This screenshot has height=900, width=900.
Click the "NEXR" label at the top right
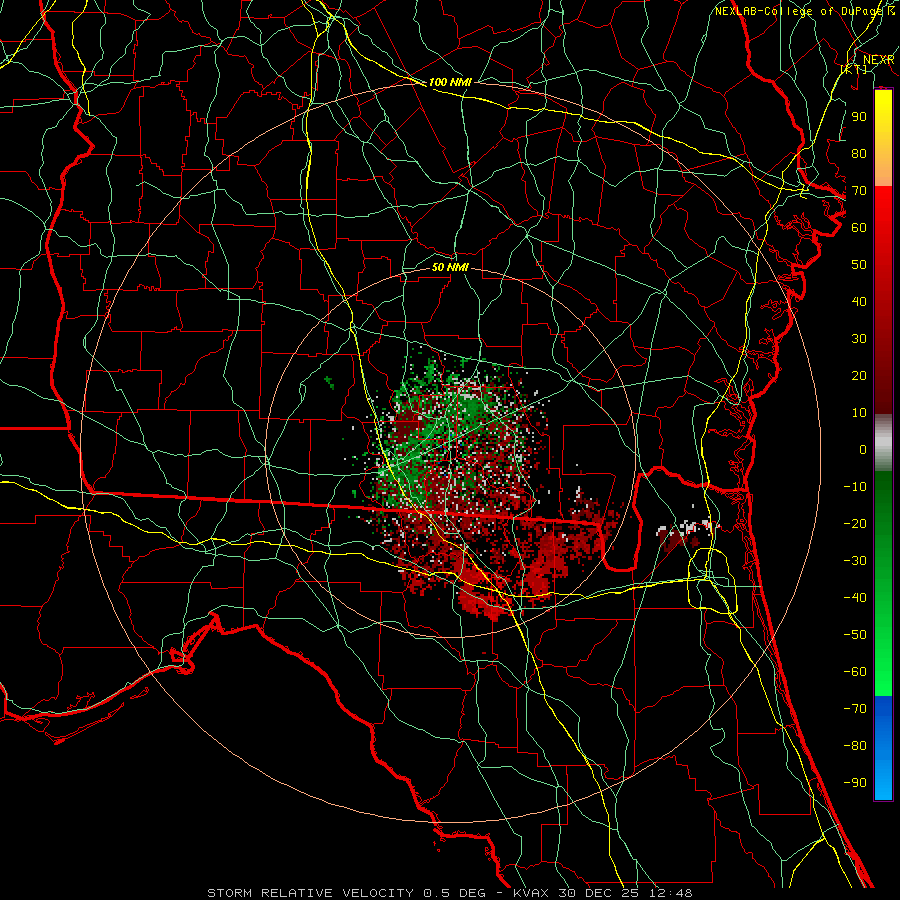click(x=878, y=60)
